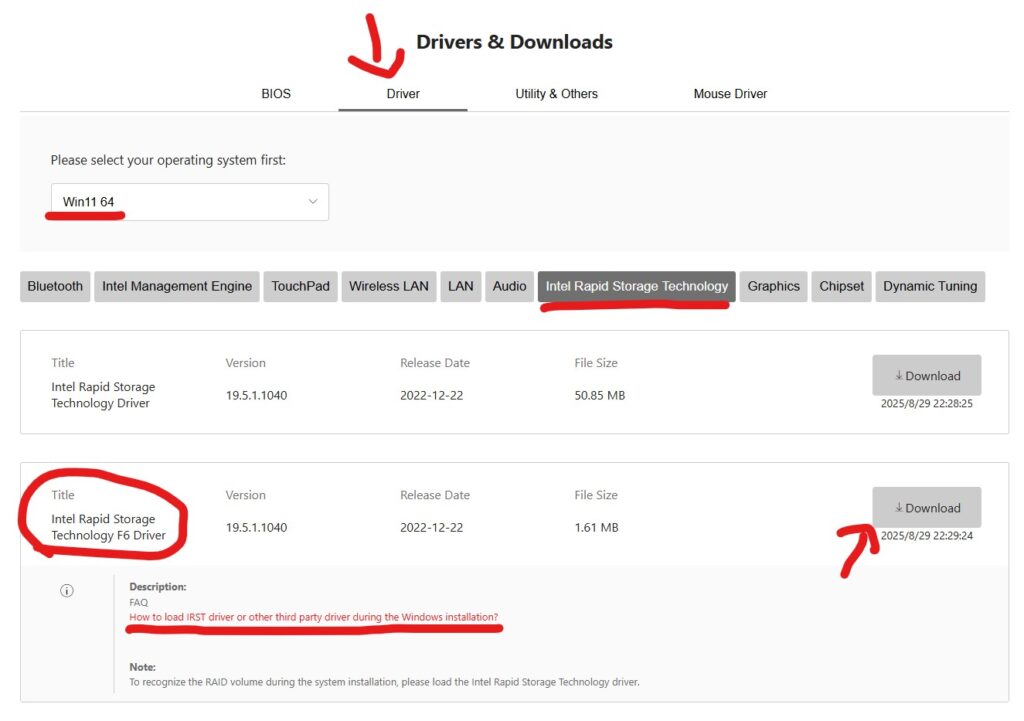Click the 'Please select your operating system first' label
Viewport: 1024px width, 721px height.
tap(168, 160)
